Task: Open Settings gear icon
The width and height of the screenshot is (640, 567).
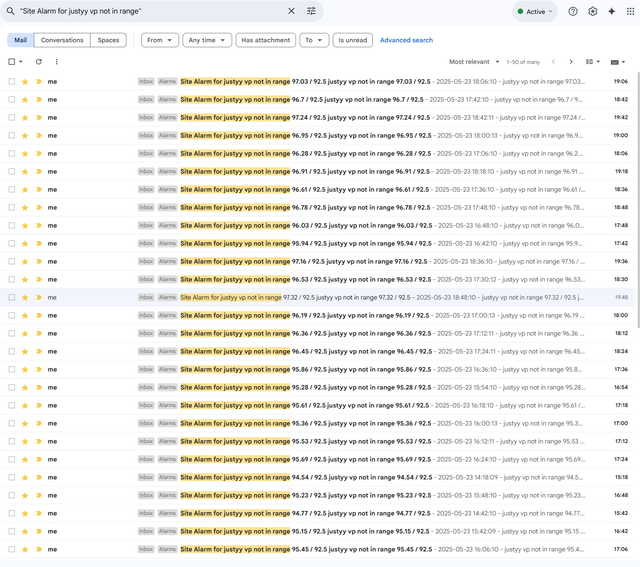Action: (x=592, y=11)
